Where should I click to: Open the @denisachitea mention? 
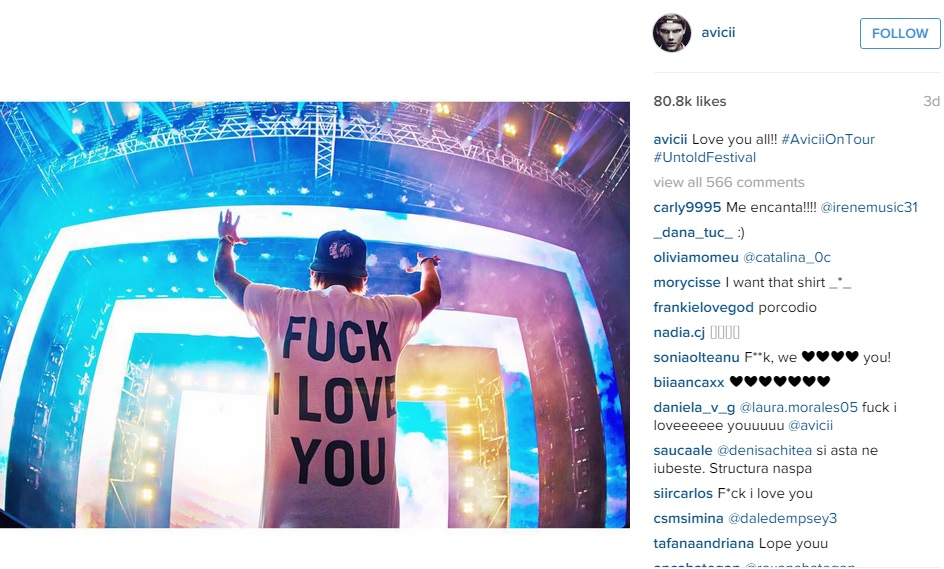tap(765, 450)
